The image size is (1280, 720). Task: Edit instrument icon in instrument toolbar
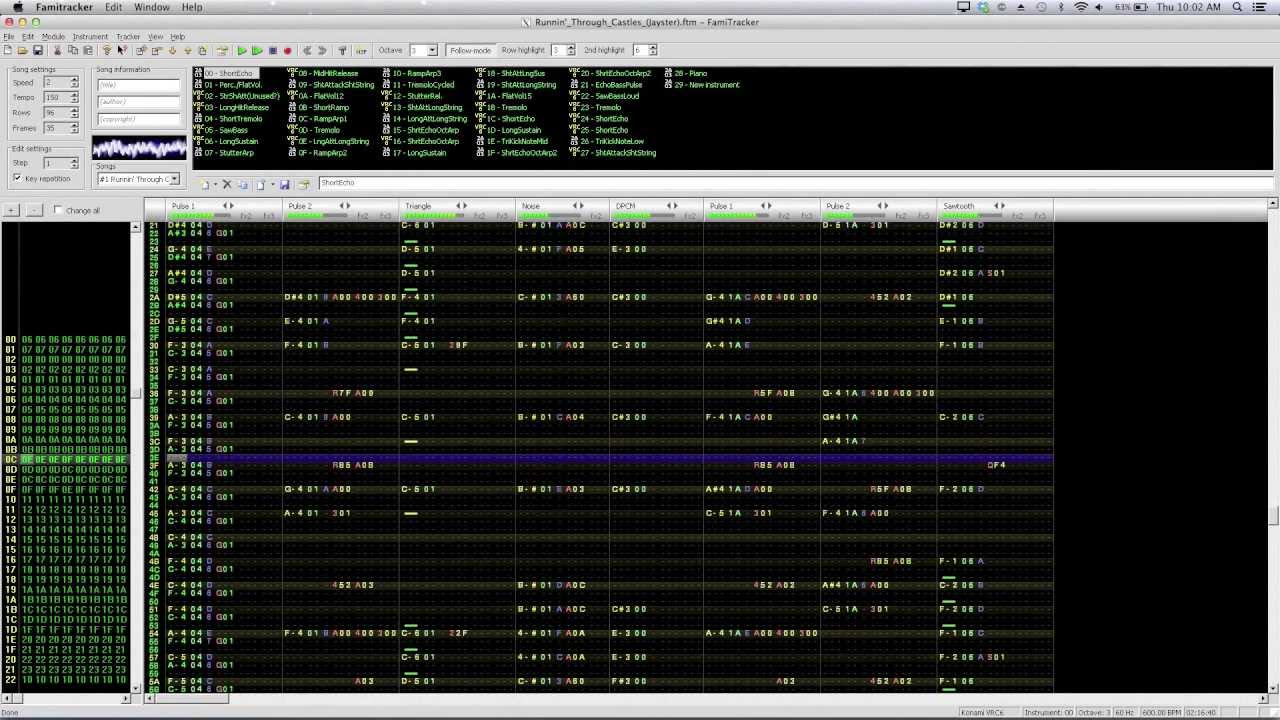coord(303,184)
